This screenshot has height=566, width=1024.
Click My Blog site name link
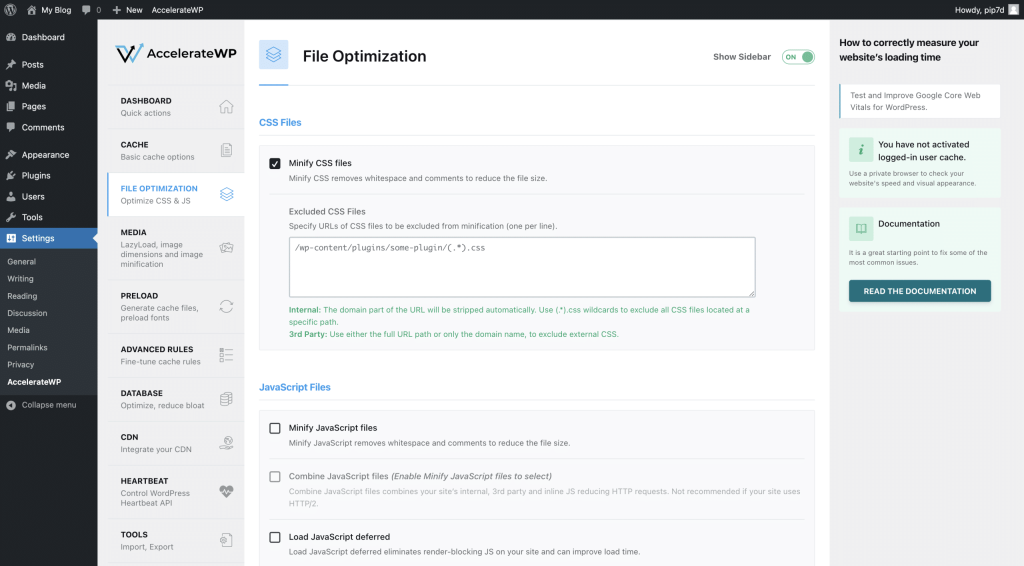point(56,10)
